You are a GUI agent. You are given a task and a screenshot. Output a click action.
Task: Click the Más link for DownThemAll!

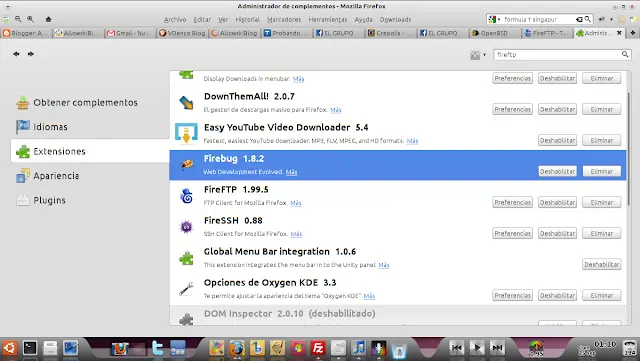tap(336, 110)
